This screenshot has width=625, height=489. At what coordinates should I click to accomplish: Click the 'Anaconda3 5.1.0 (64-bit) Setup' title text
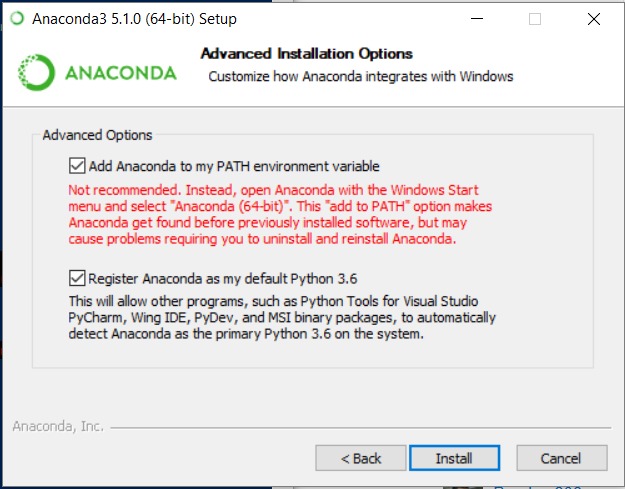click(134, 18)
